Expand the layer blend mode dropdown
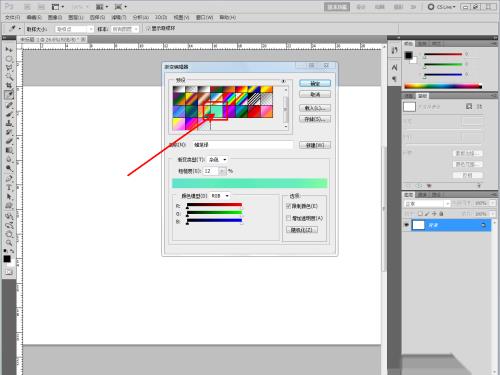 427,203
